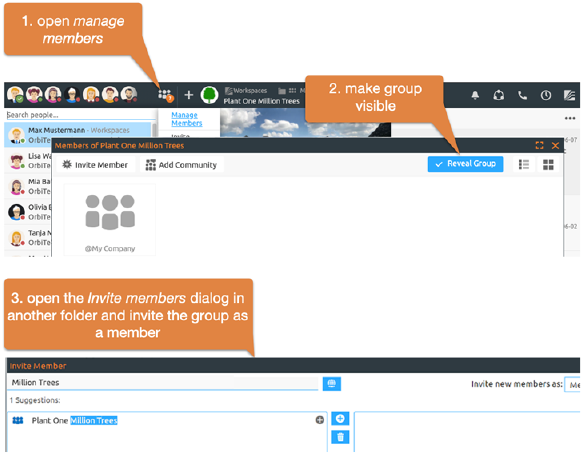Toggle the Reveal Group button

click(465, 164)
